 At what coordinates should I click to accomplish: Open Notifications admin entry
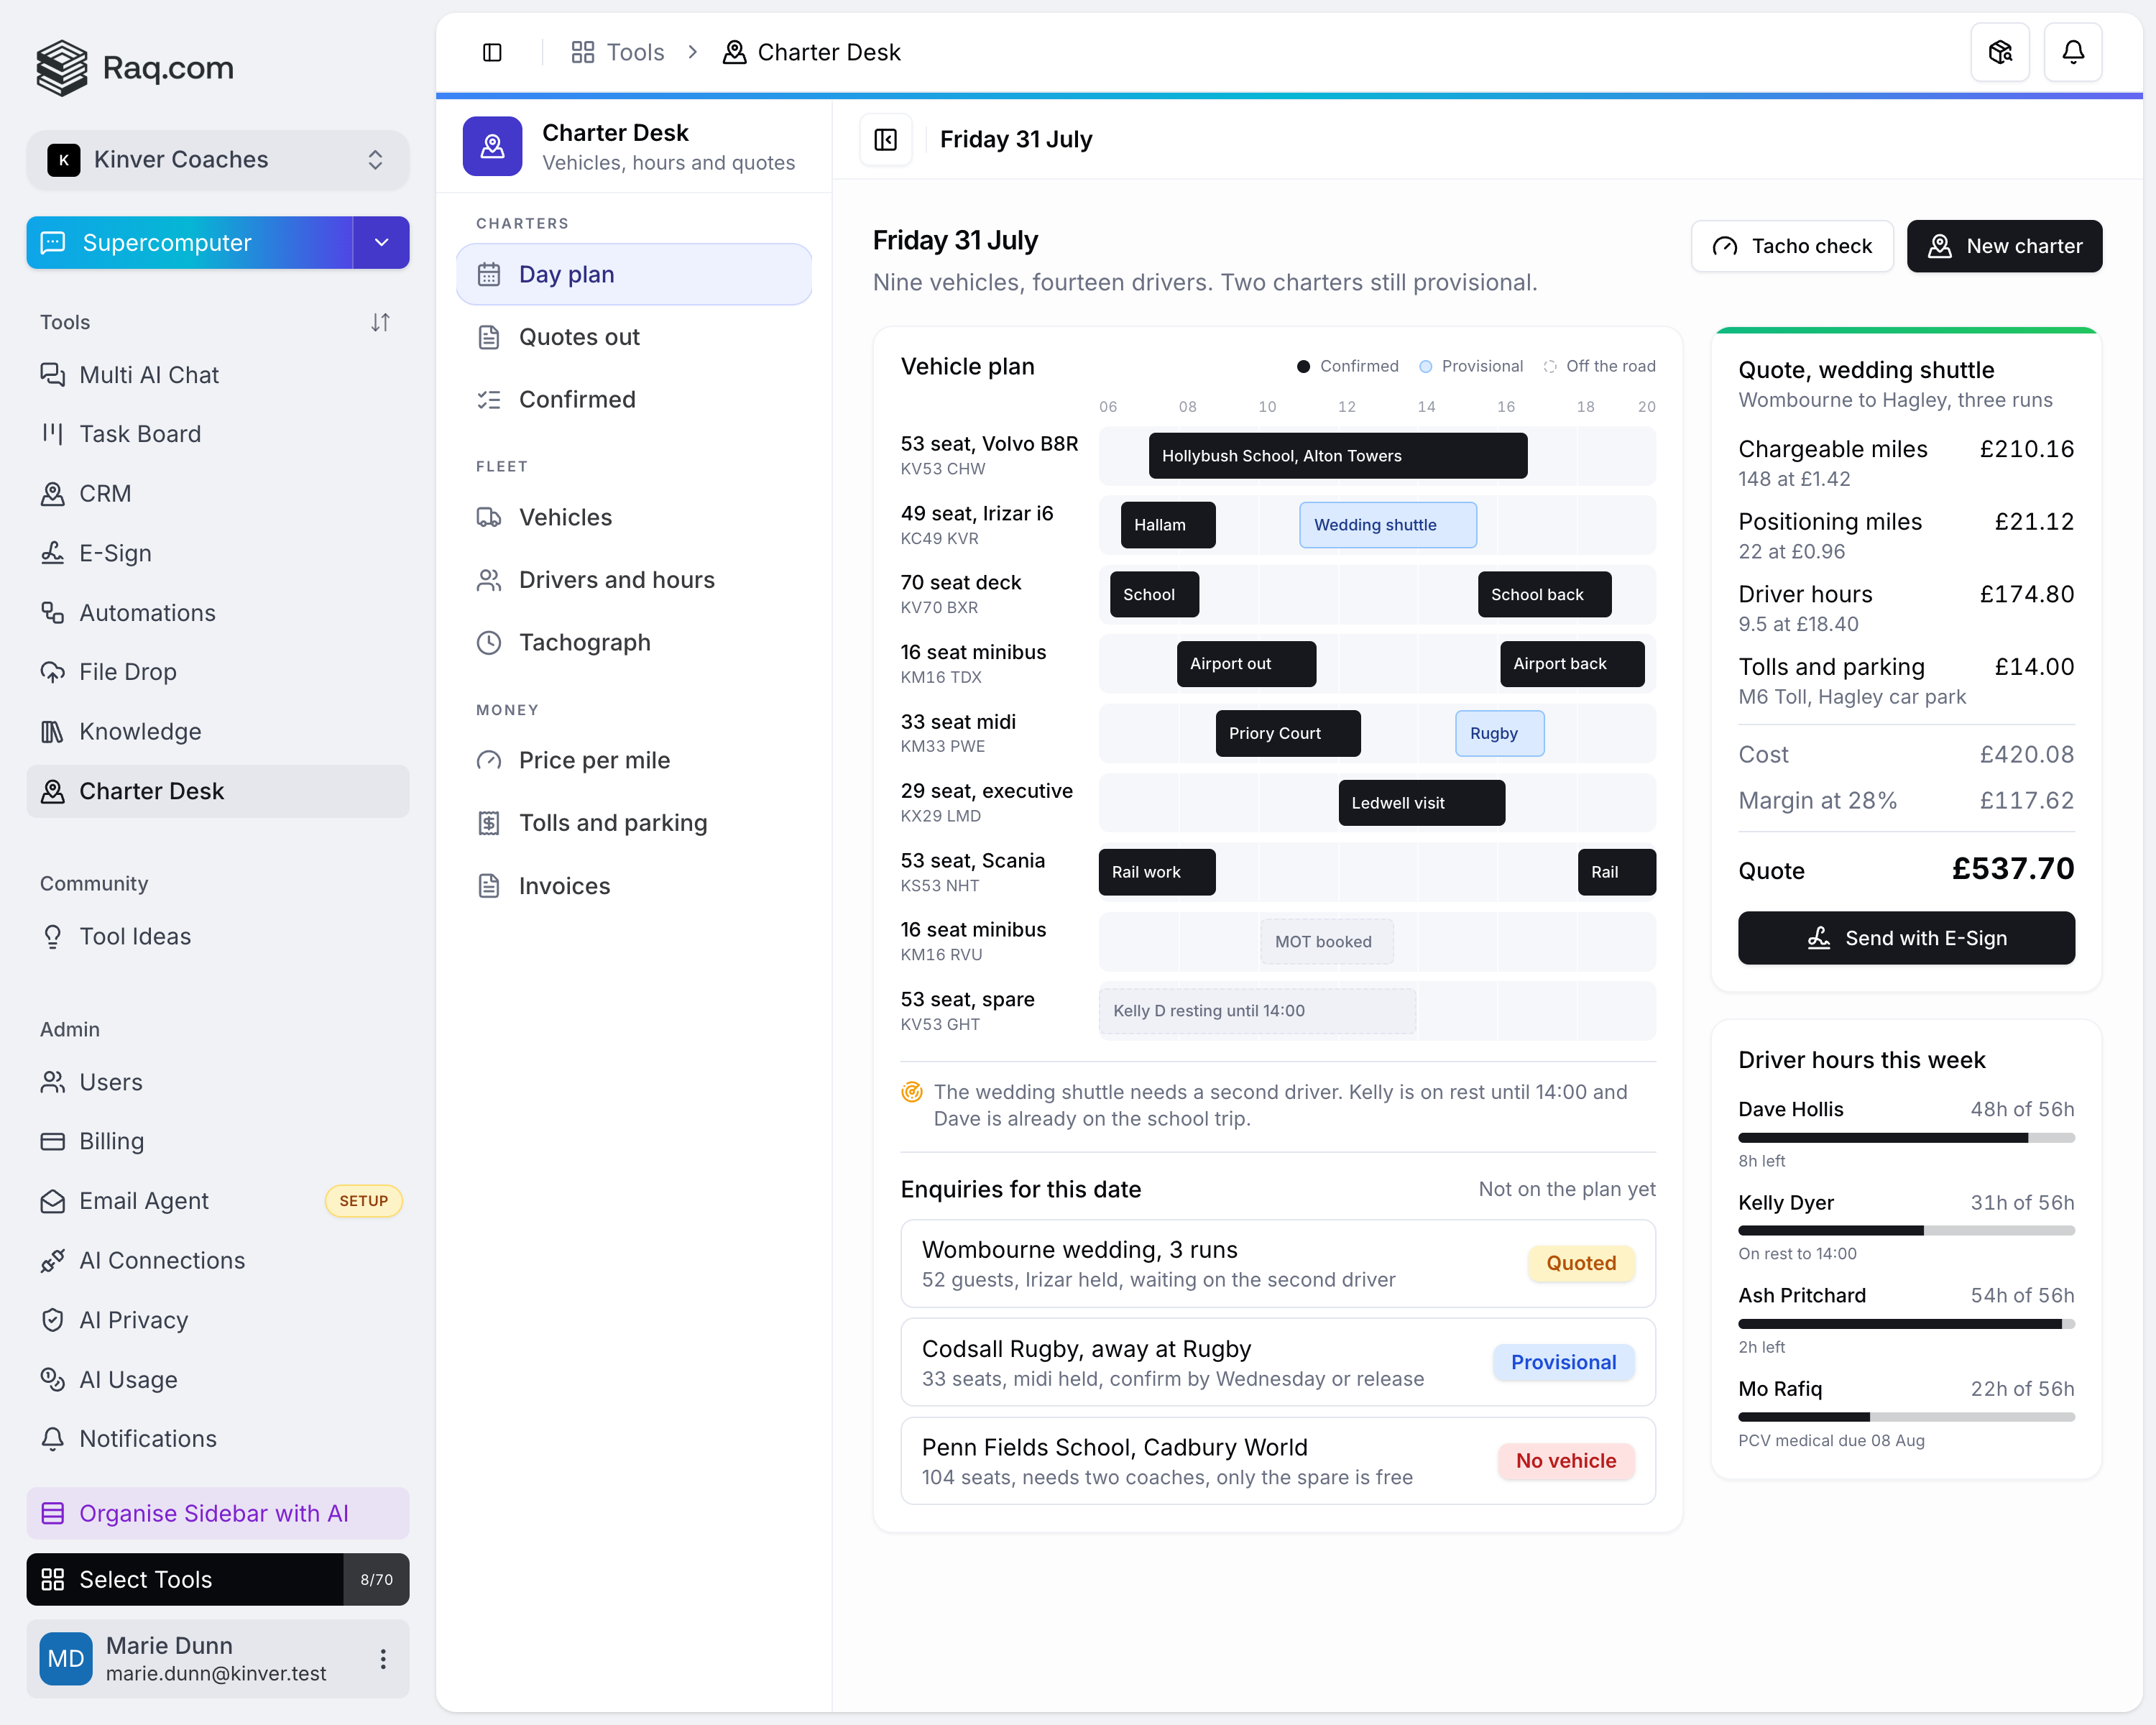point(217,1439)
